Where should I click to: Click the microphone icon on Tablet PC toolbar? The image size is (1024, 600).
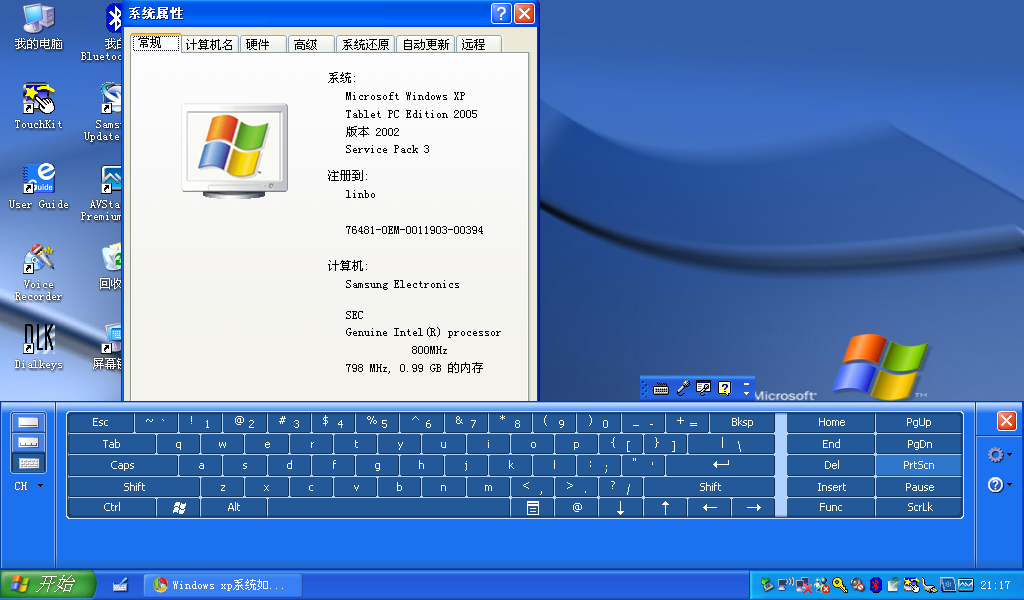pyautogui.click(x=683, y=388)
